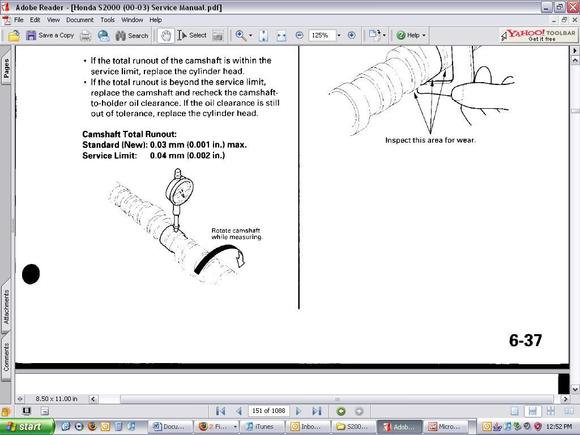Screen dimensions: 580x435
Task: Choose the Zoom In magnifier tool
Action: (x=241, y=36)
